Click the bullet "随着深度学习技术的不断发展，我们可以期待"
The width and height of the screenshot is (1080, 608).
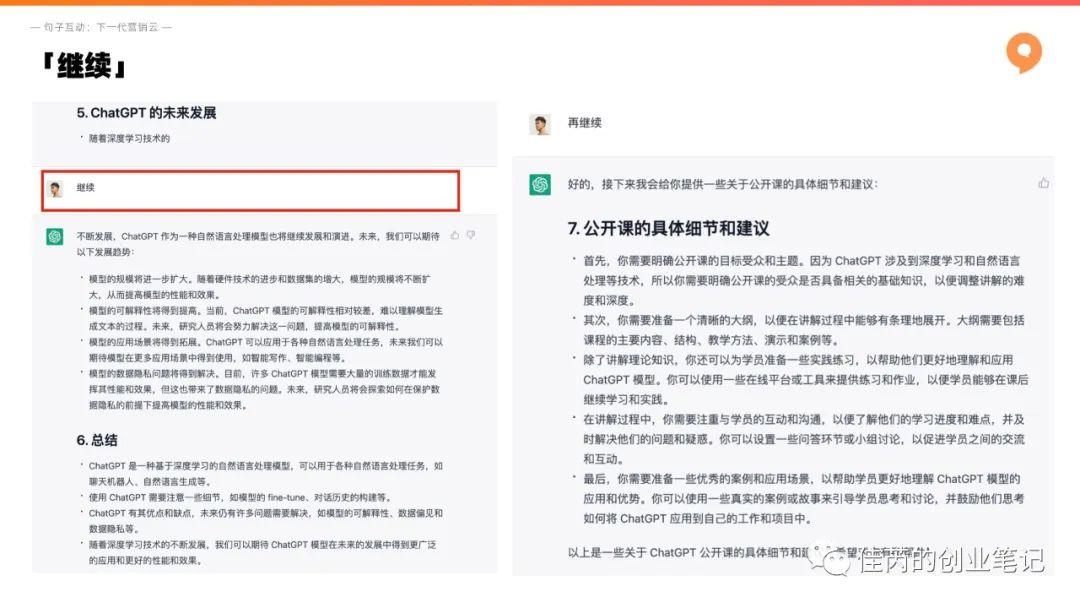[x=262, y=552]
